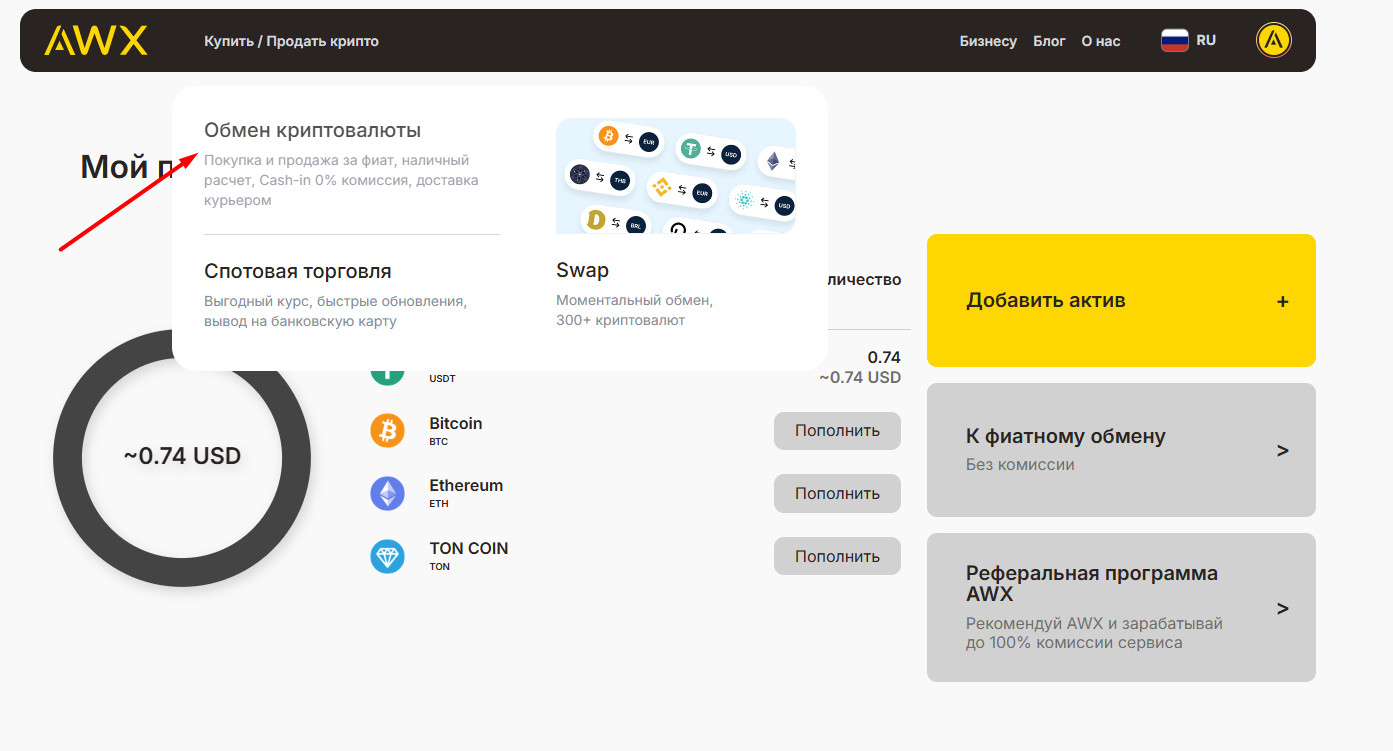Click the plus icon on Добавить актив

tap(1282, 301)
